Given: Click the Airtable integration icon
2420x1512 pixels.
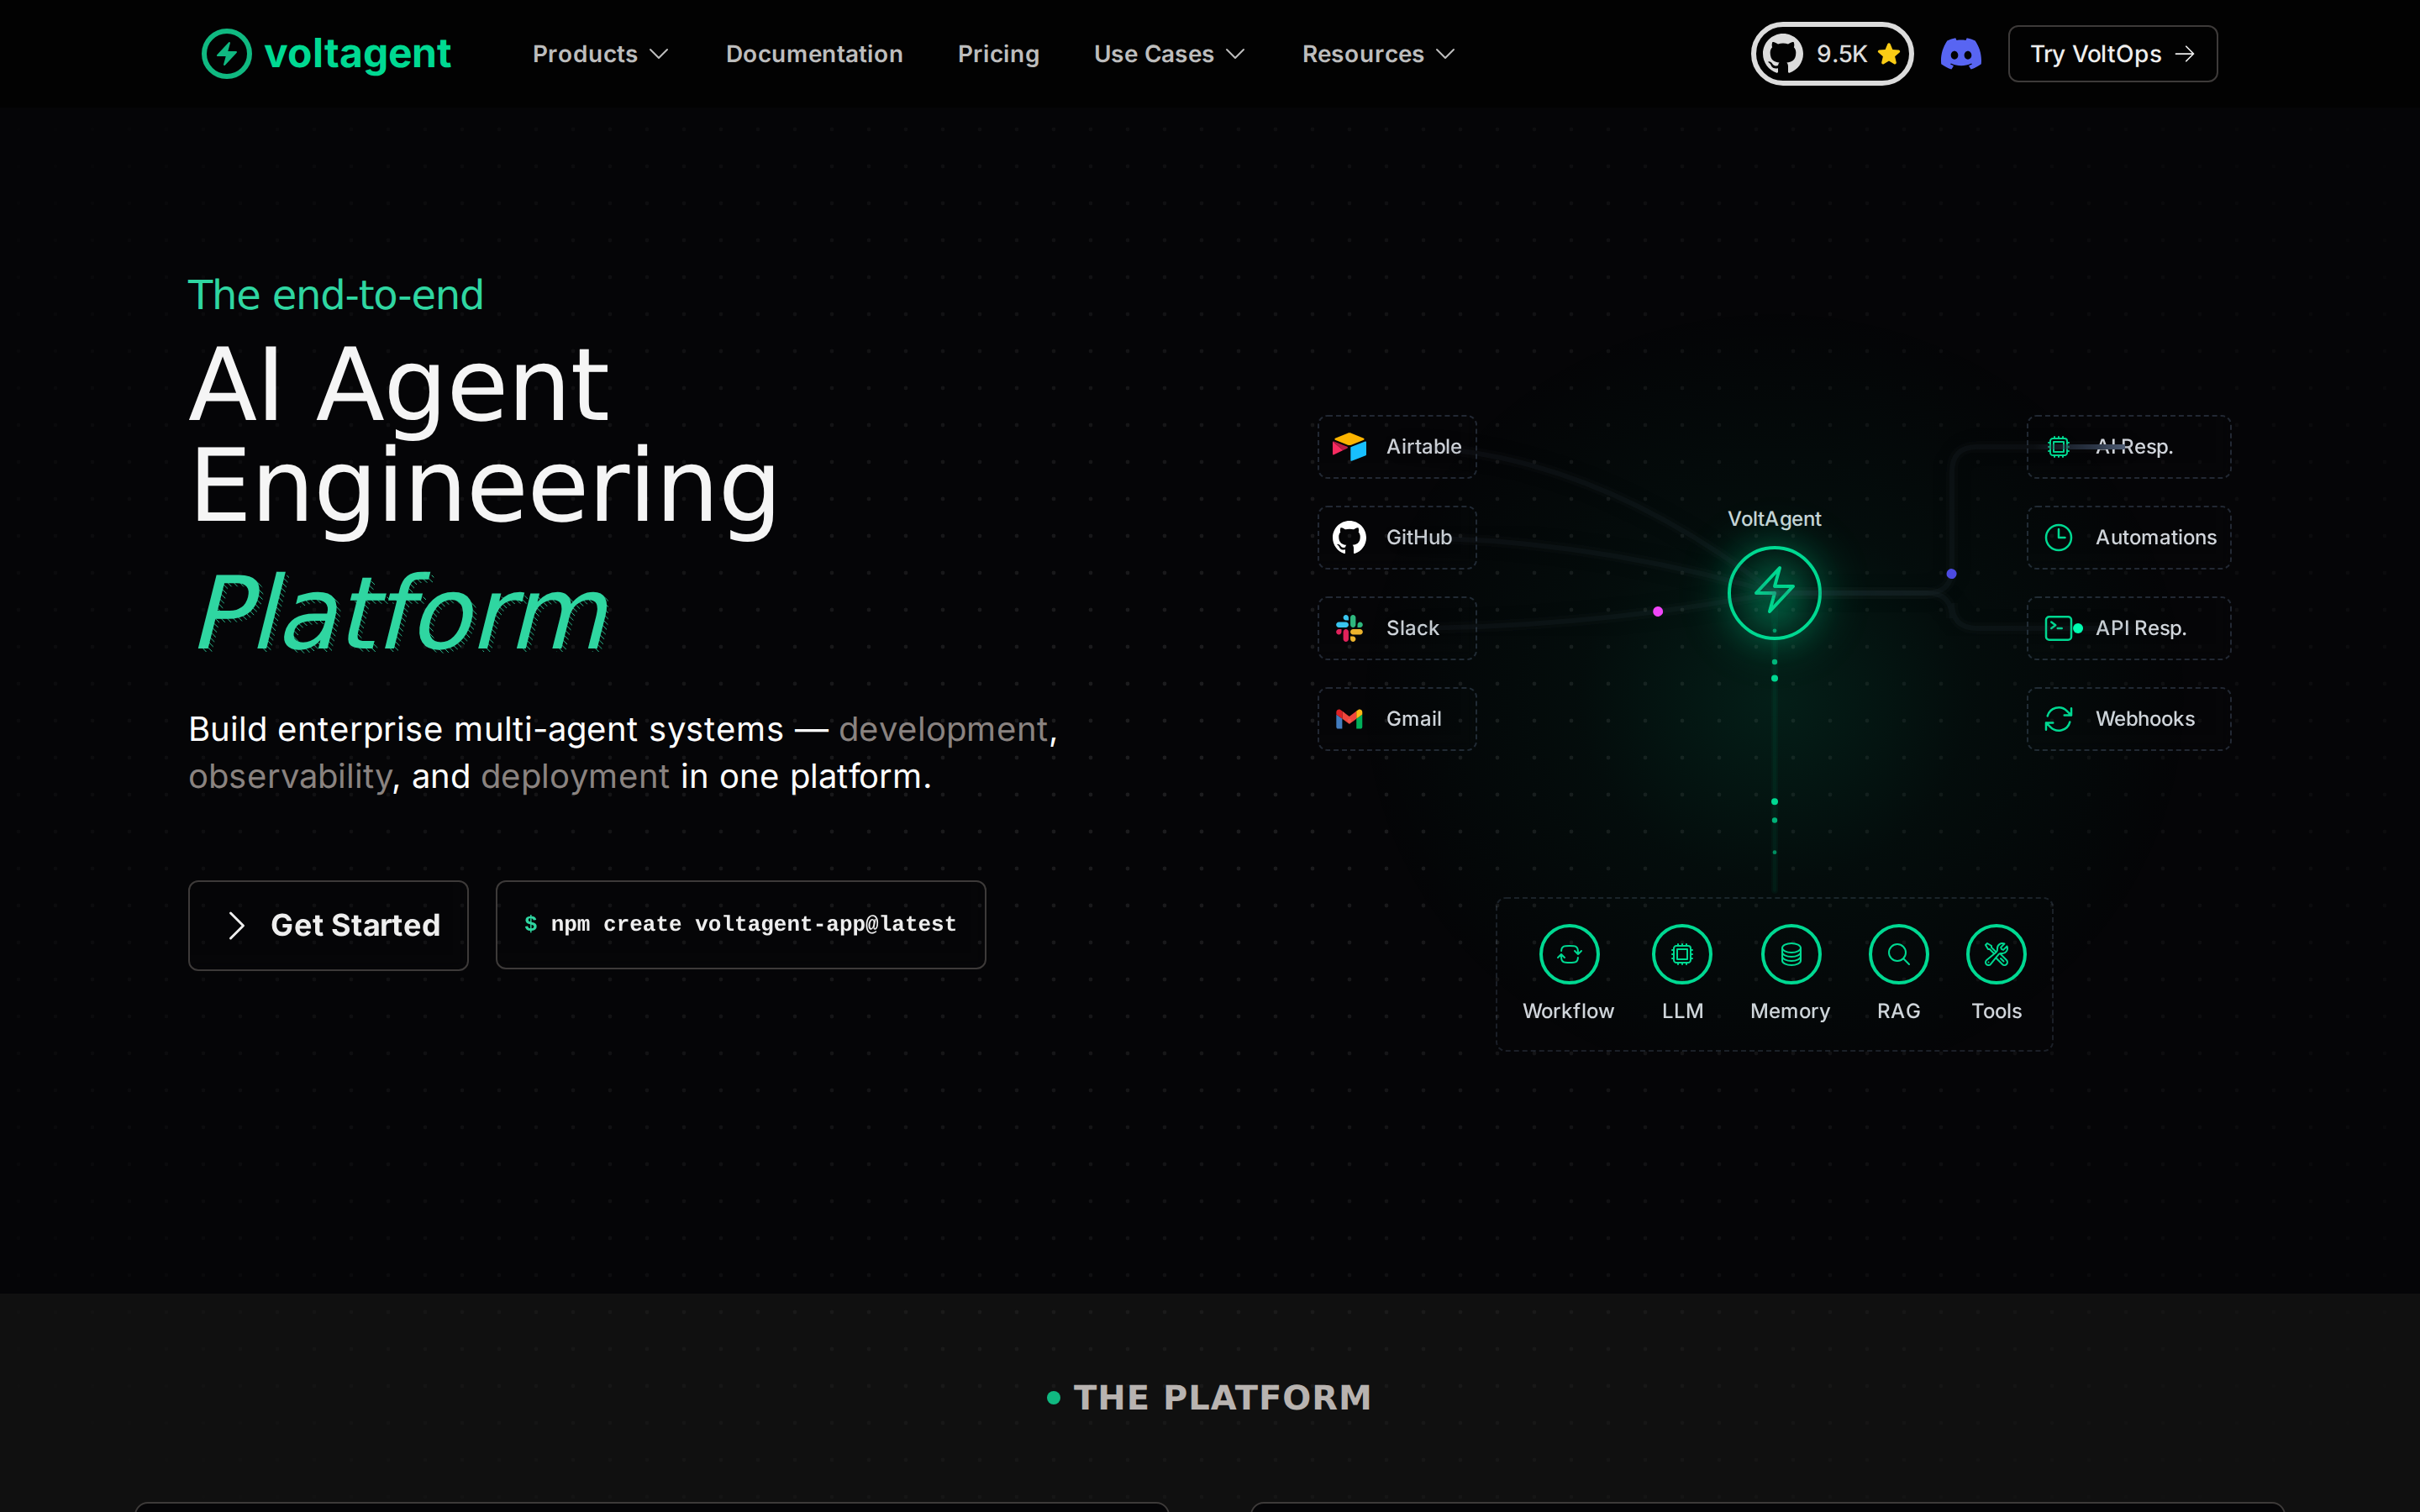Looking at the screenshot, I should (x=1349, y=447).
